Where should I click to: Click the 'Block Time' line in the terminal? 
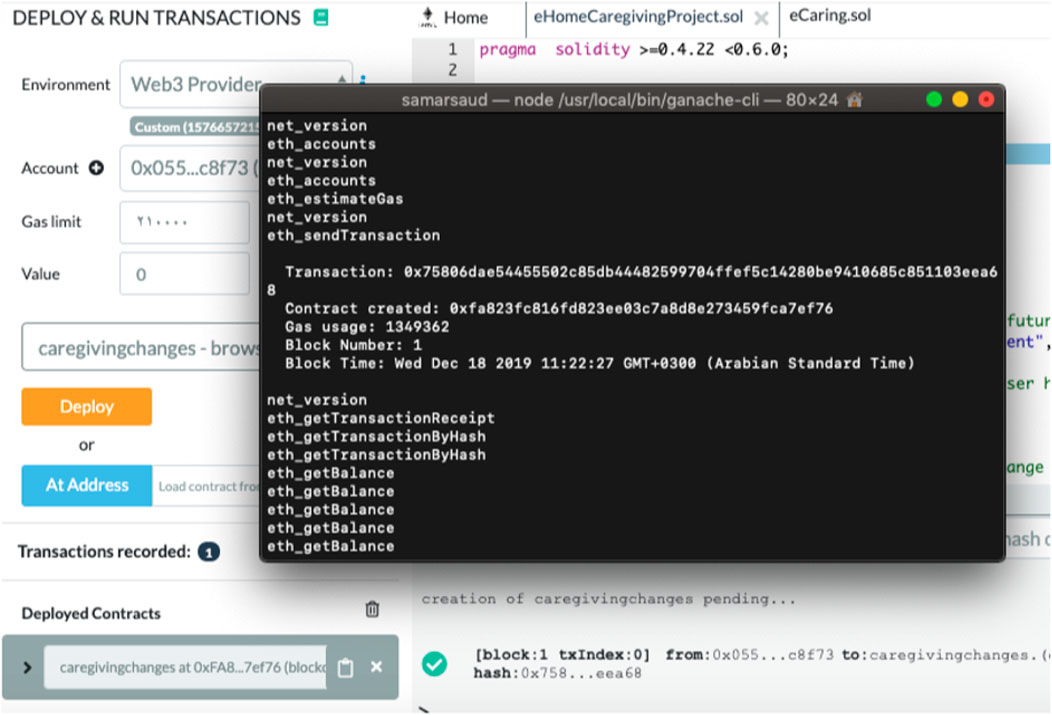click(600, 363)
